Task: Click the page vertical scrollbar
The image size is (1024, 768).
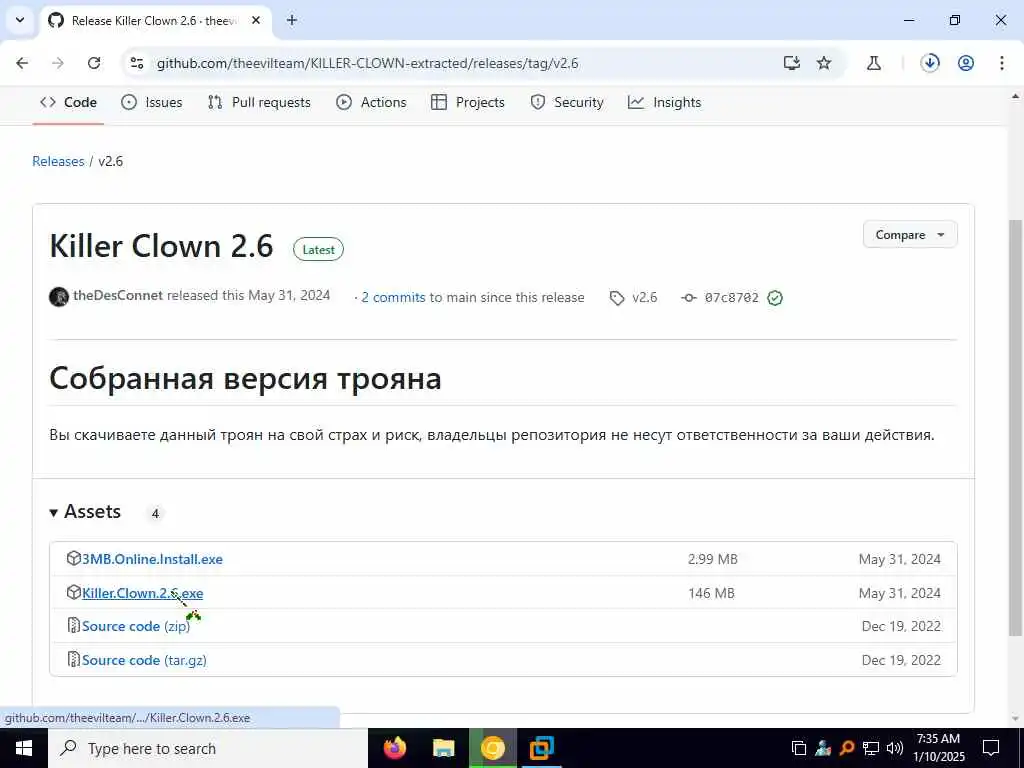Action: pyautogui.click(x=1016, y=428)
